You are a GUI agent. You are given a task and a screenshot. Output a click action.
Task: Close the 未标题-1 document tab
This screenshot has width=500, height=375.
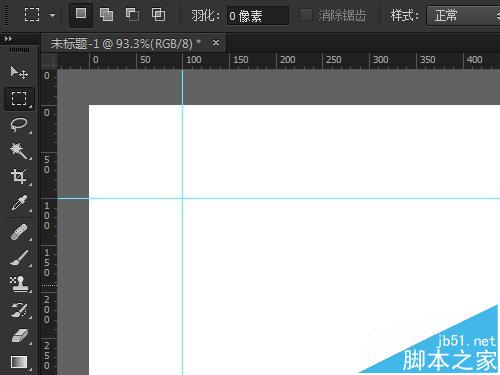(x=216, y=43)
